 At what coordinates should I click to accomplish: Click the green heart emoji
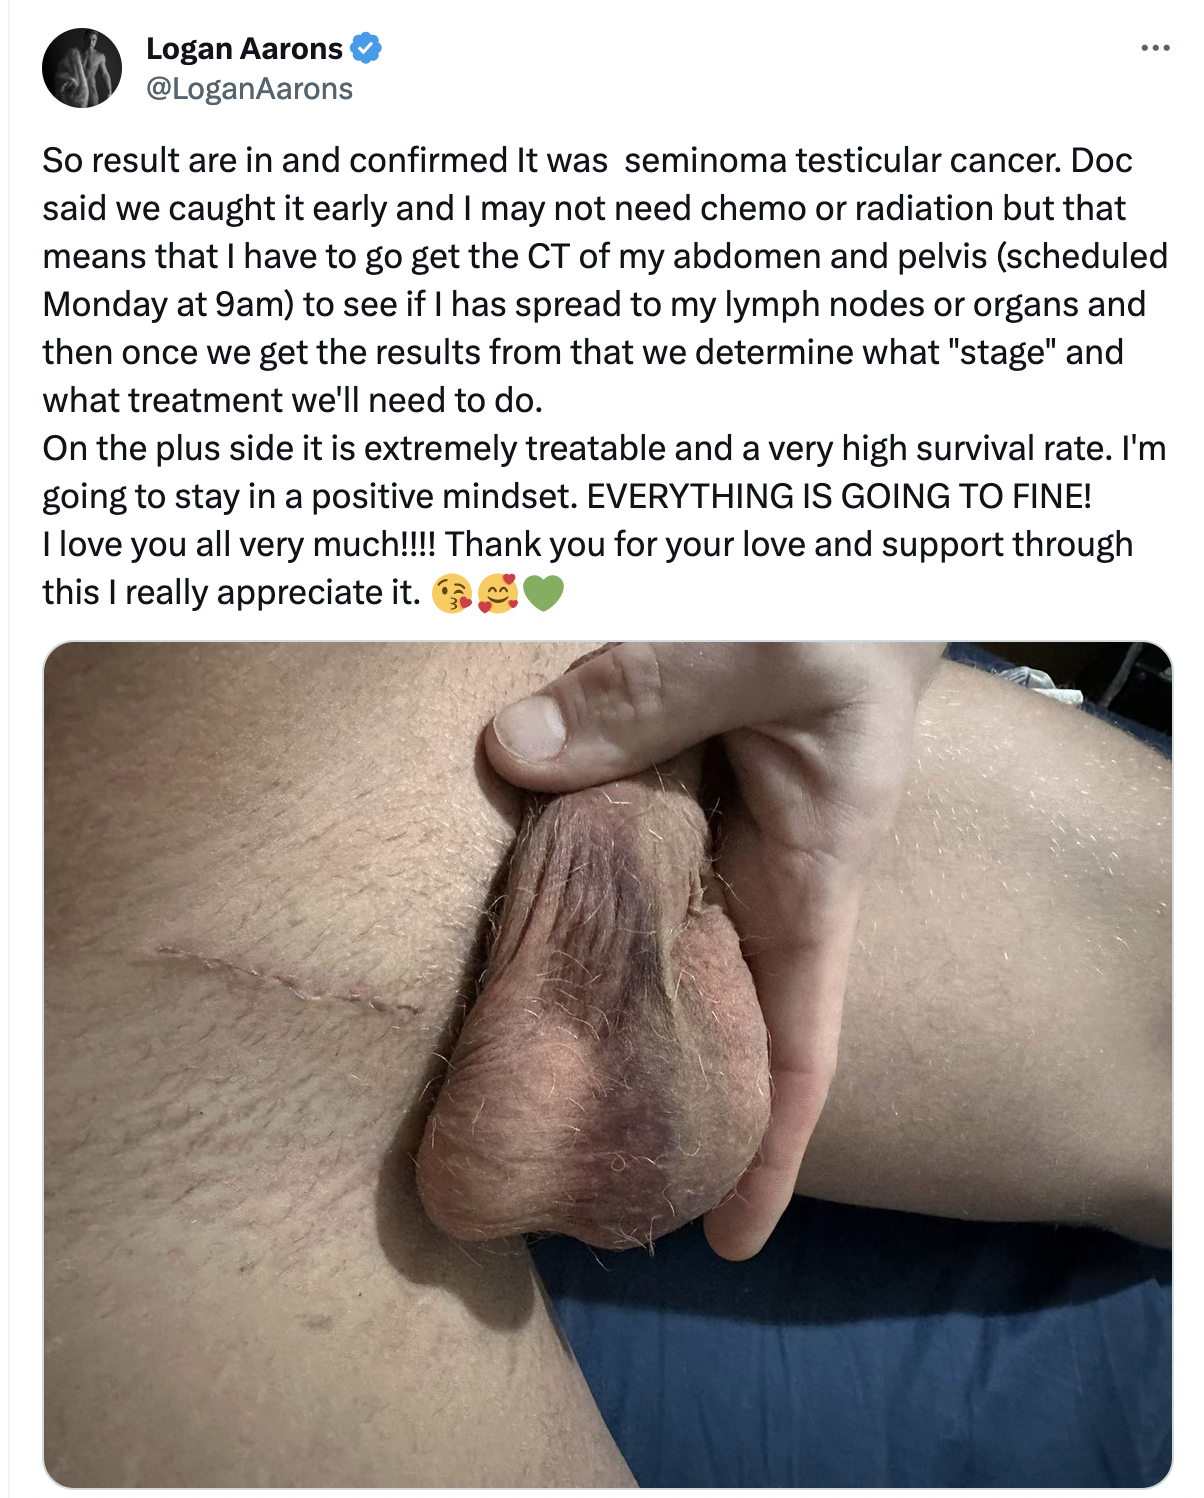(543, 594)
